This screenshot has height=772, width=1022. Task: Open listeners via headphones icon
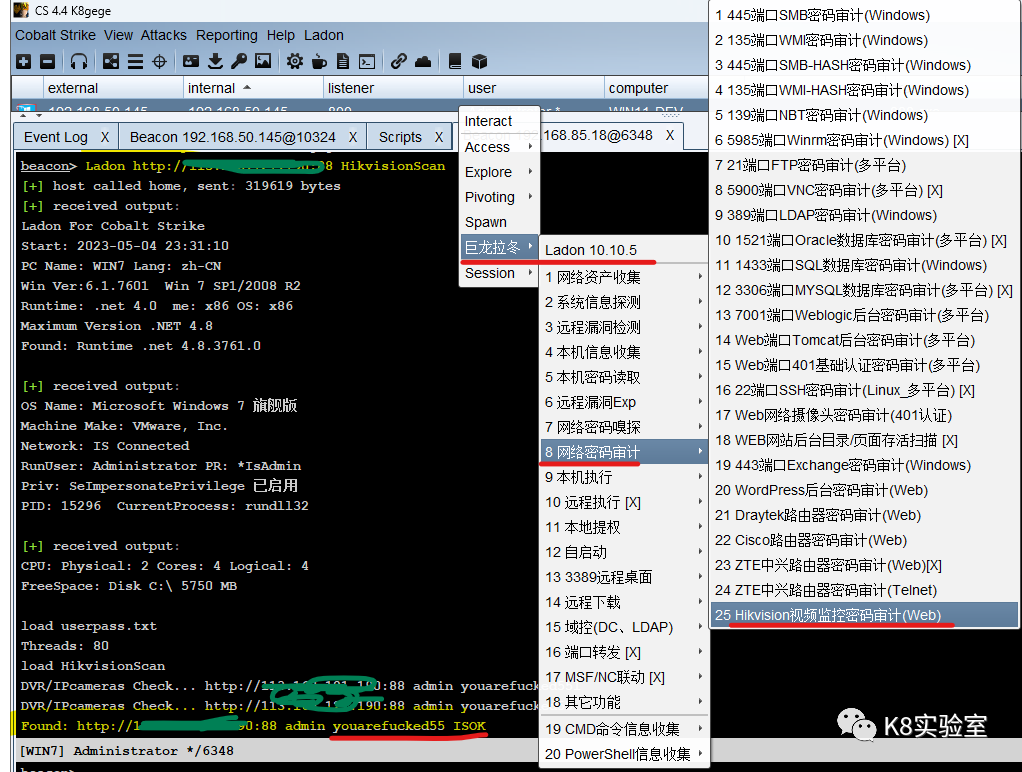pos(79,61)
